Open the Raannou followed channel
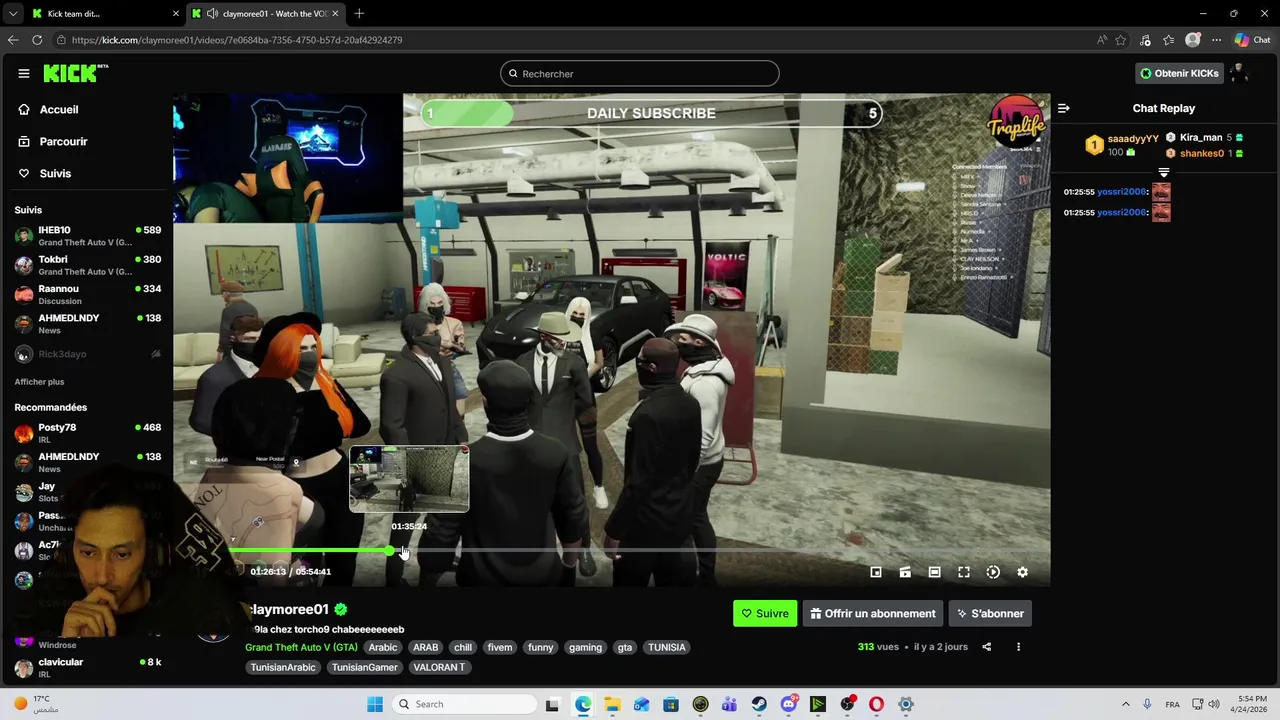The height and width of the screenshot is (720, 1280). tap(87, 294)
